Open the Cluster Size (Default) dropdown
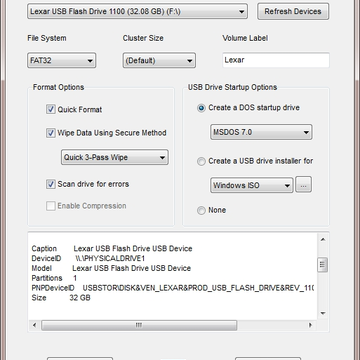 [x=159, y=61]
